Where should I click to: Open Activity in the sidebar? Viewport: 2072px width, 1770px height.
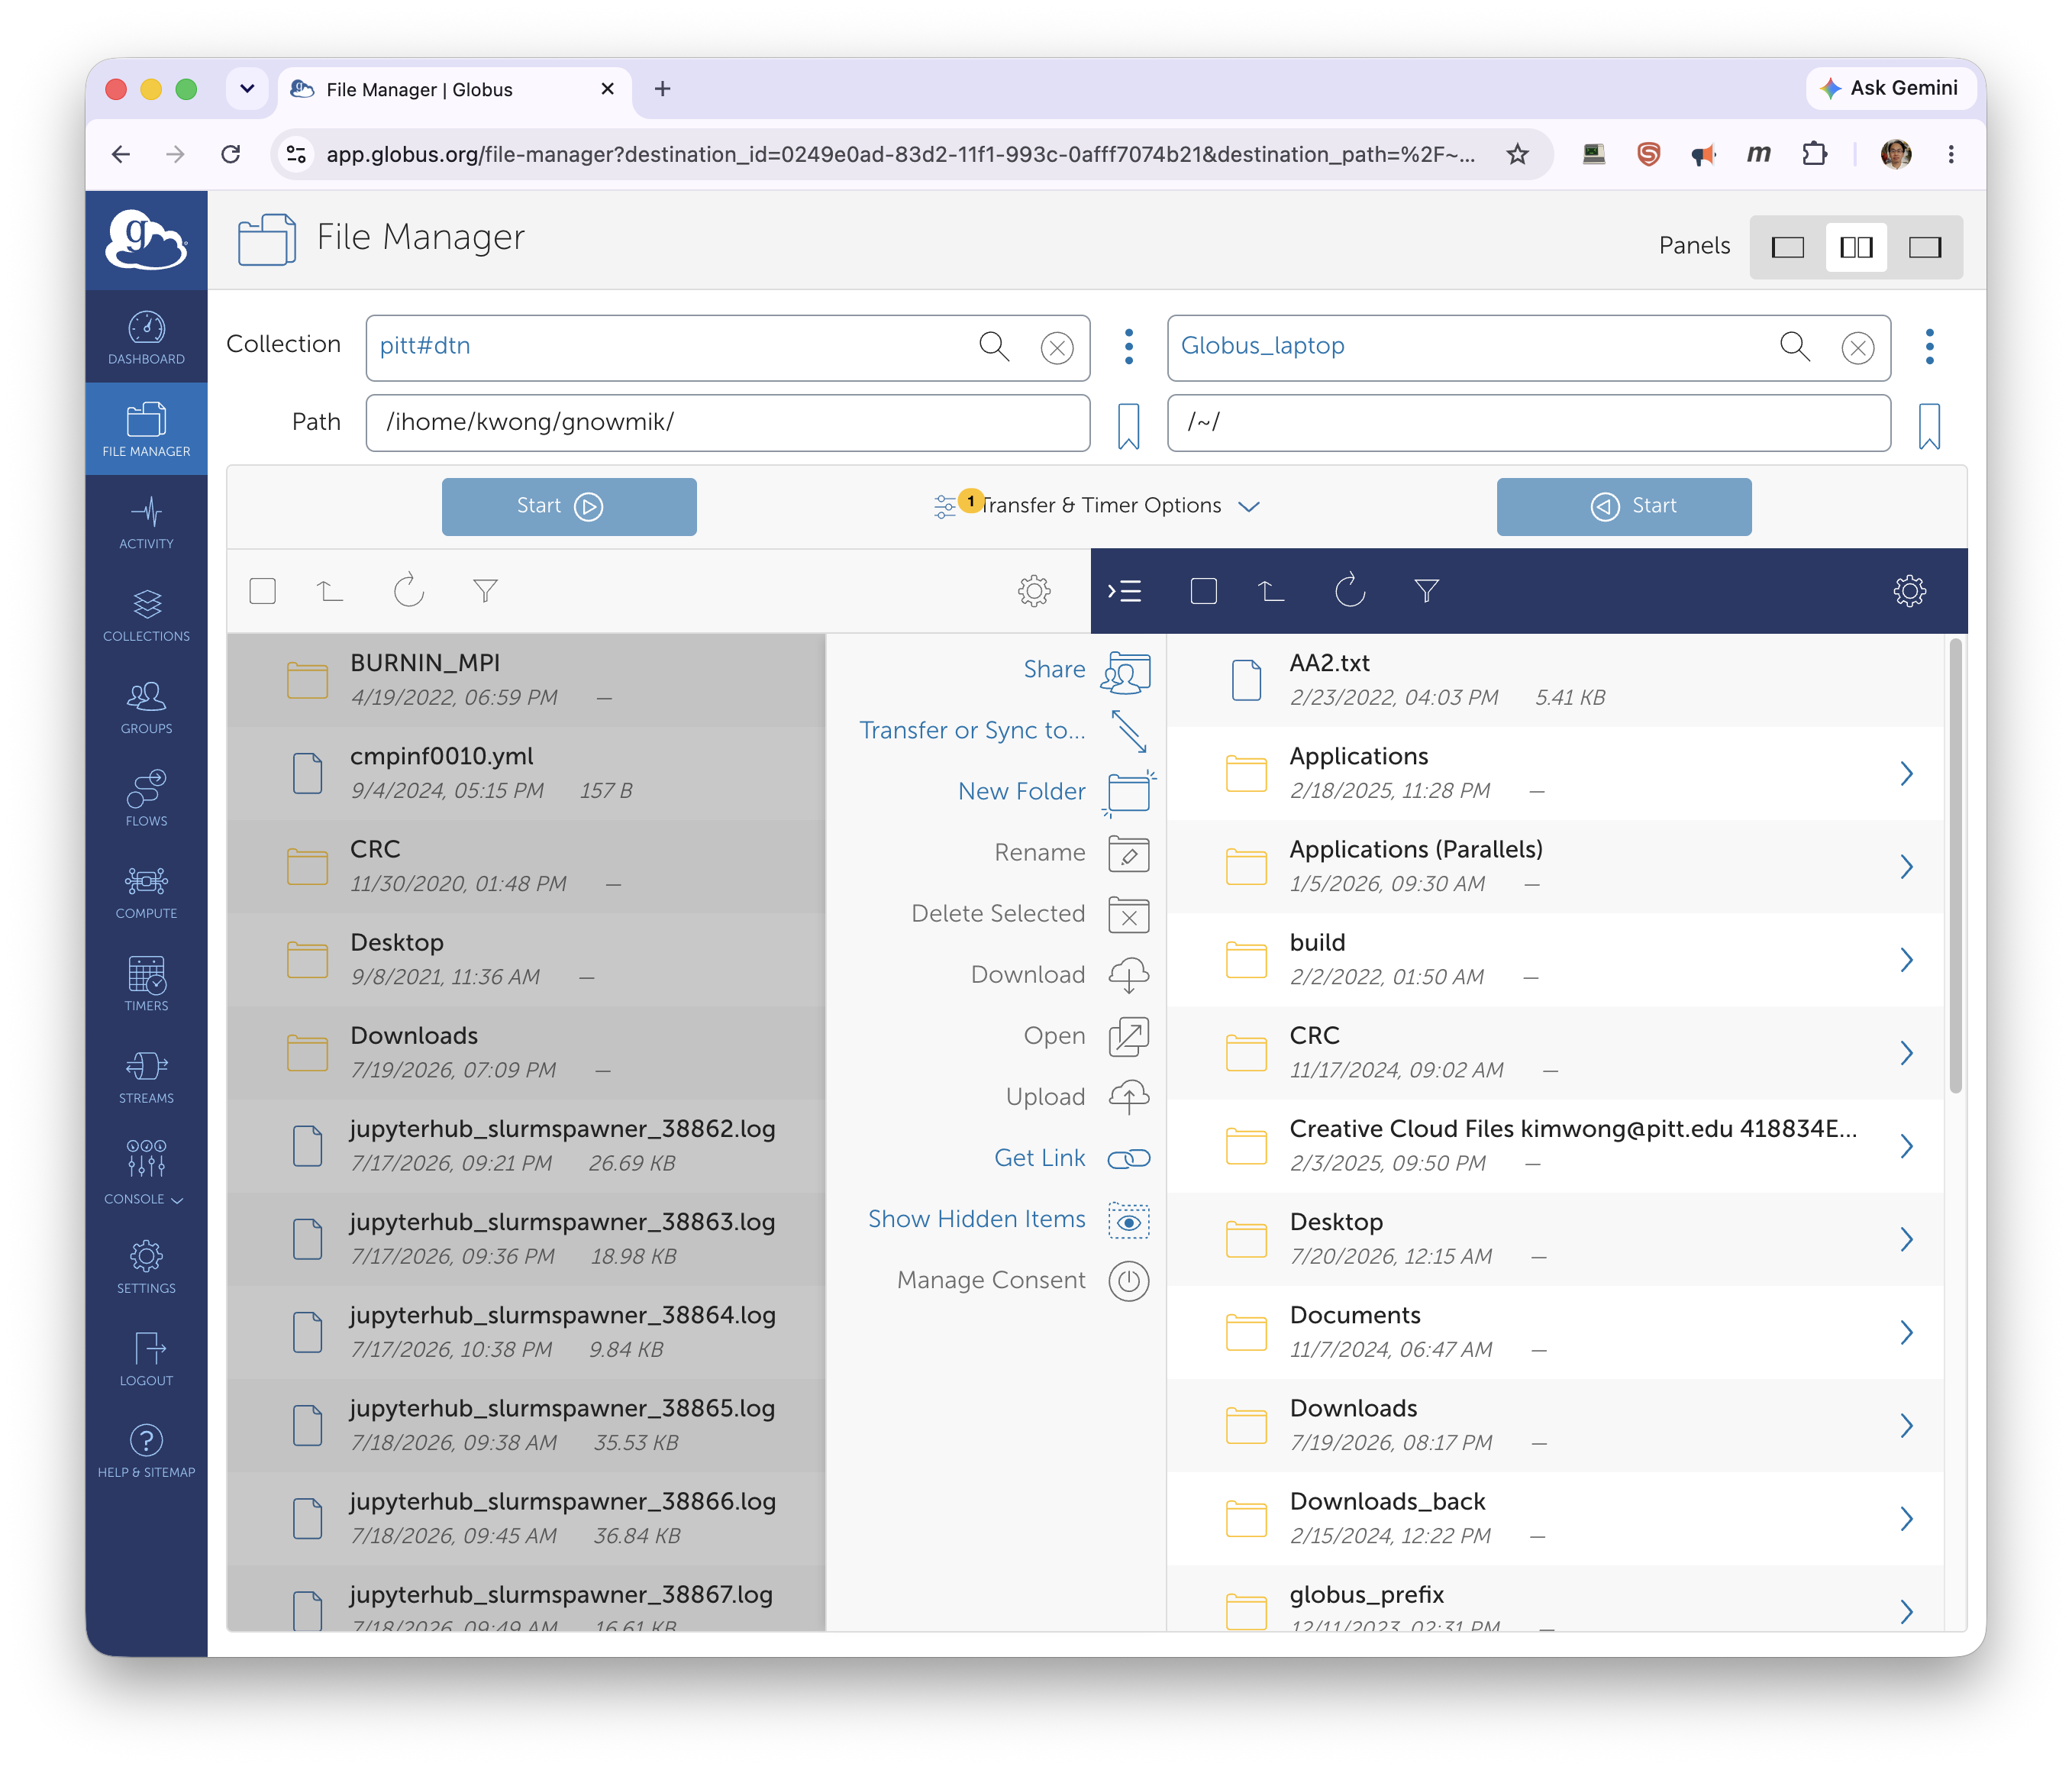tap(146, 523)
